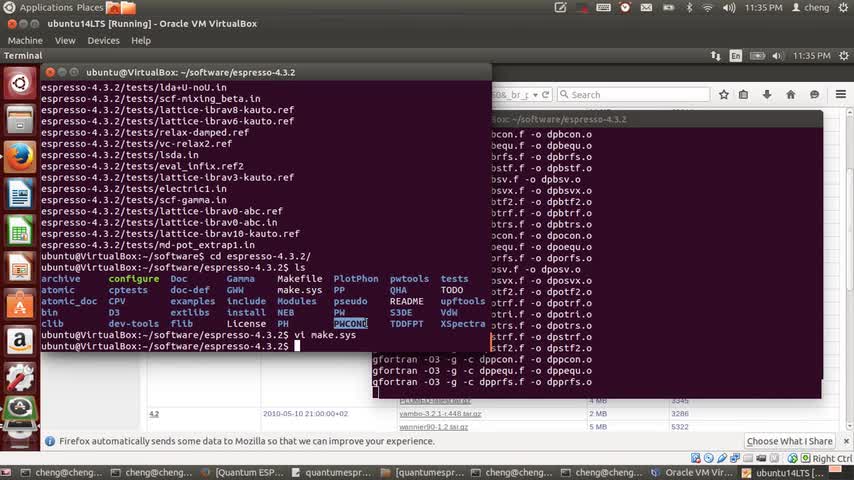Click the VirtualBox hard disk activity icon
This screenshot has height=480, width=854.
[696, 458]
